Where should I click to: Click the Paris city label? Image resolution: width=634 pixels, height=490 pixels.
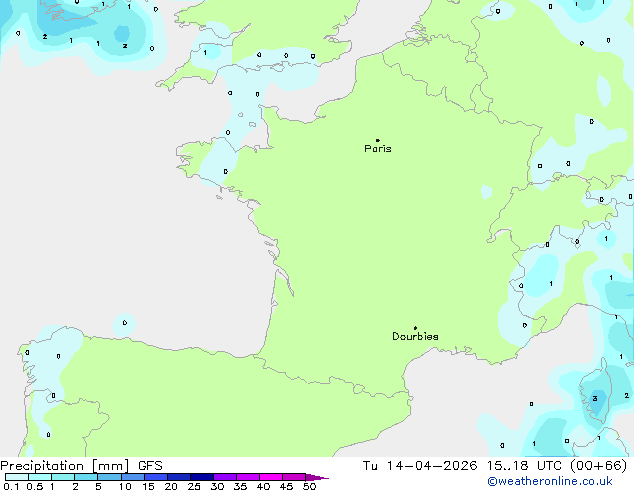click(x=378, y=149)
